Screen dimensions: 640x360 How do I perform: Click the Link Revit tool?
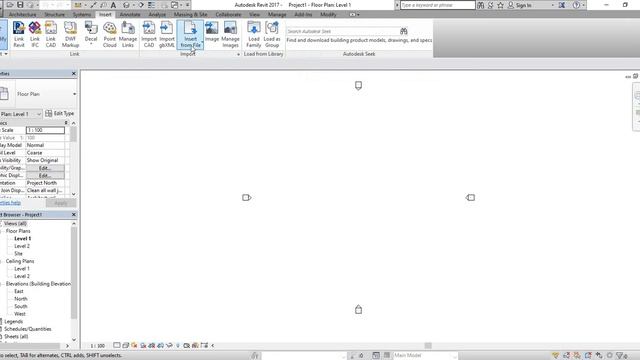click(x=19, y=34)
